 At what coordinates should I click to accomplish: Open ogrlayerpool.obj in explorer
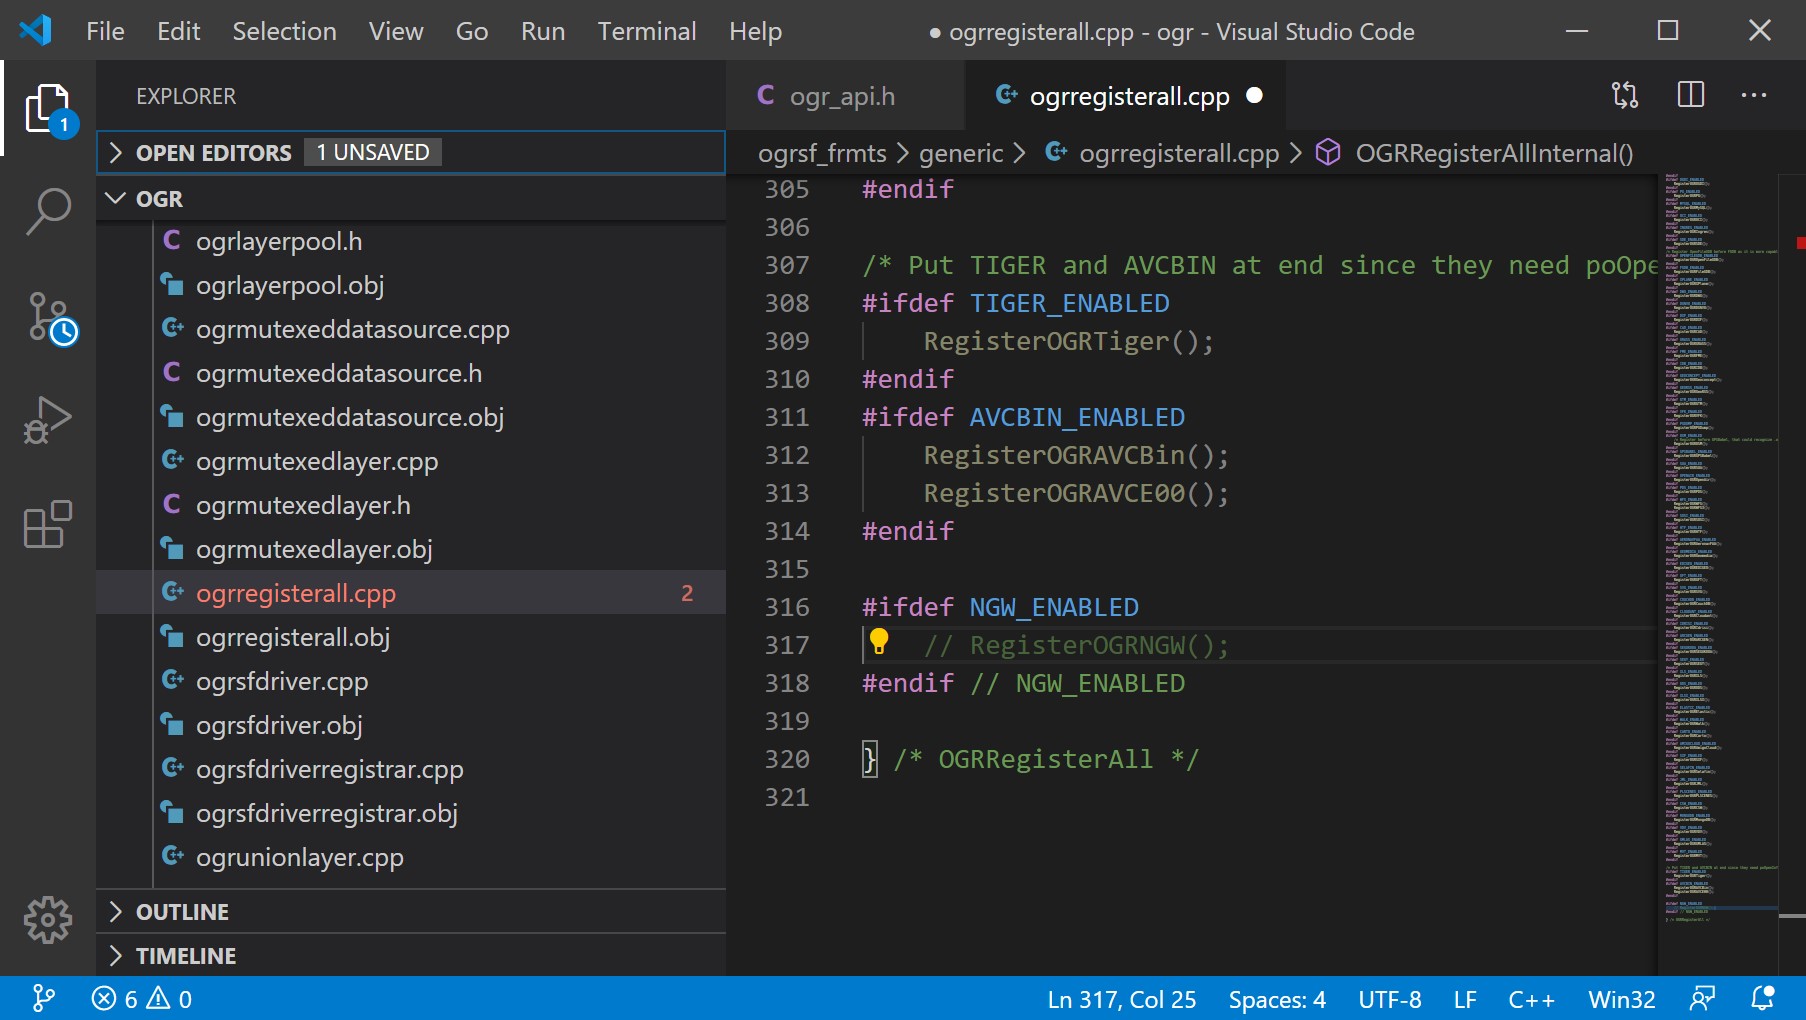pyautogui.click(x=411, y=285)
